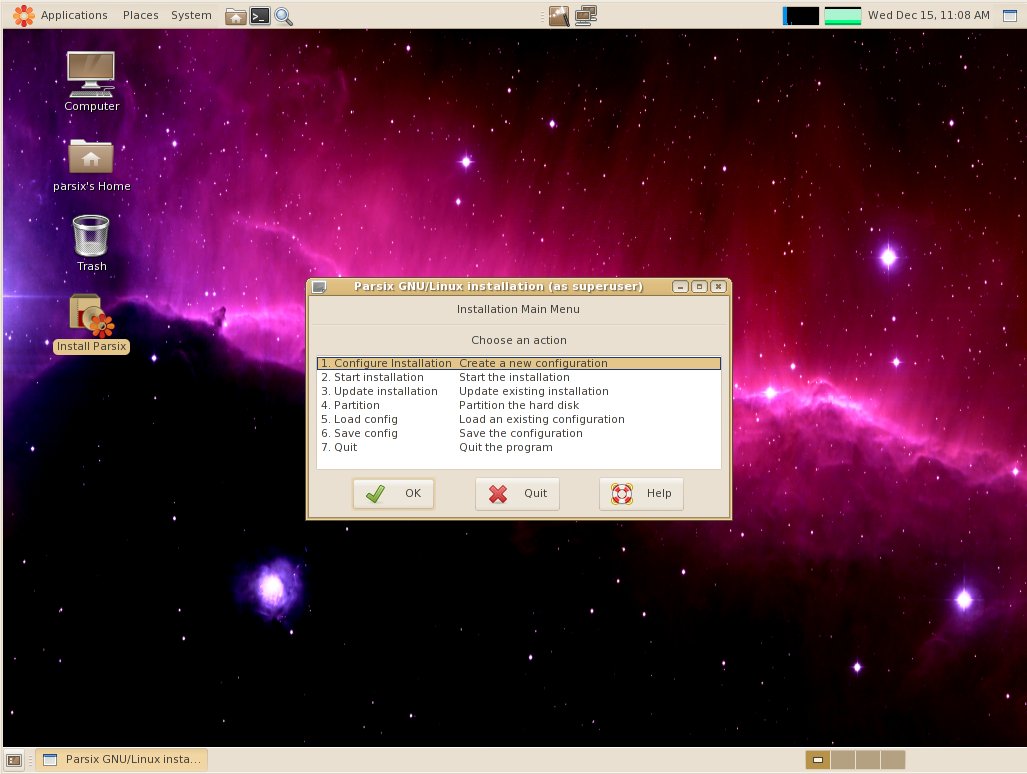1027x774 pixels.
Task: Click the green network monitor graph
Action: (842, 16)
